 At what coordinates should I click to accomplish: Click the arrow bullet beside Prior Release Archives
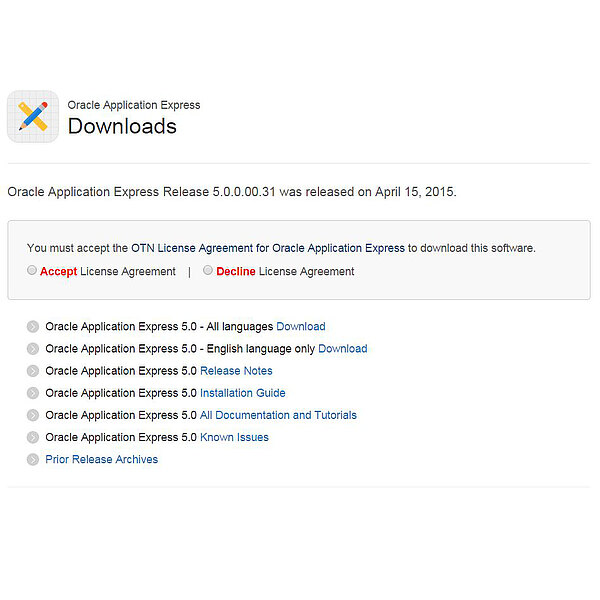point(33,459)
